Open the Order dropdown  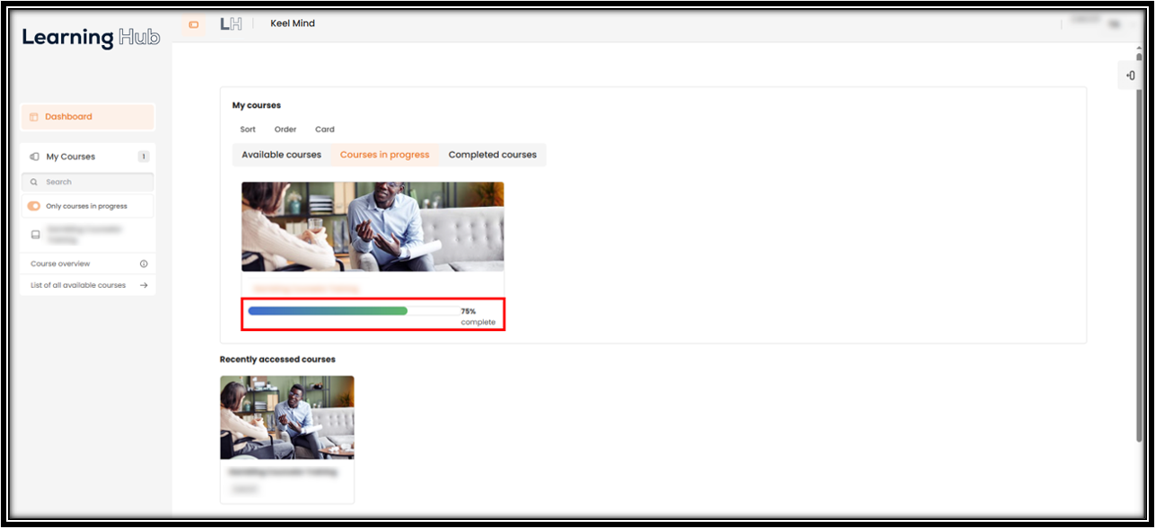pos(286,130)
